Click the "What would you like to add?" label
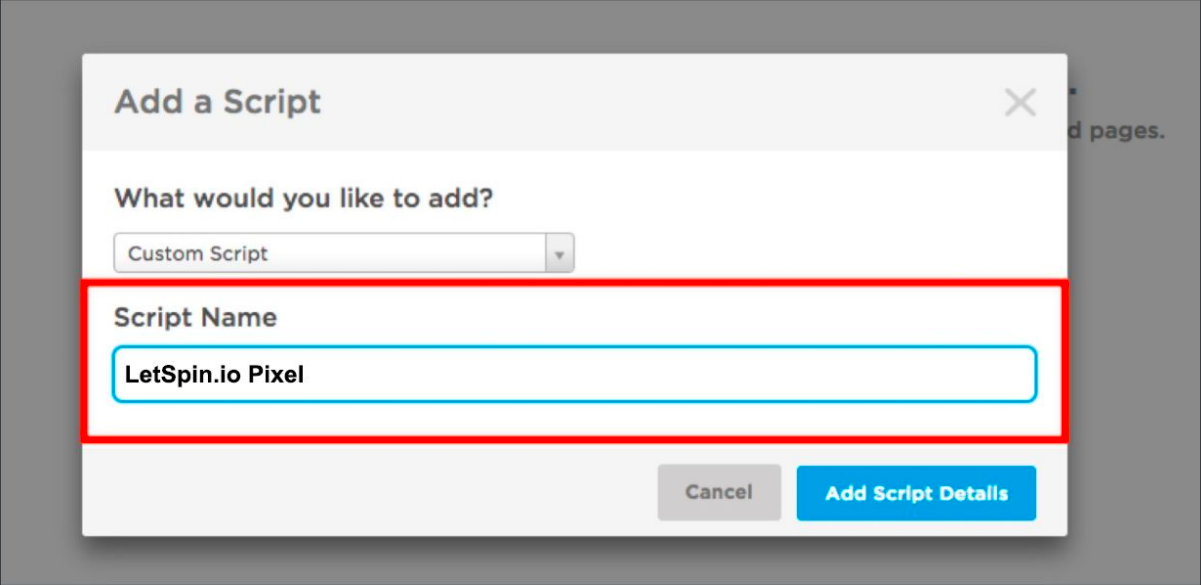The width and height of the screenshot is (1201, 585). pyautogui.click(x=304, y=197)
